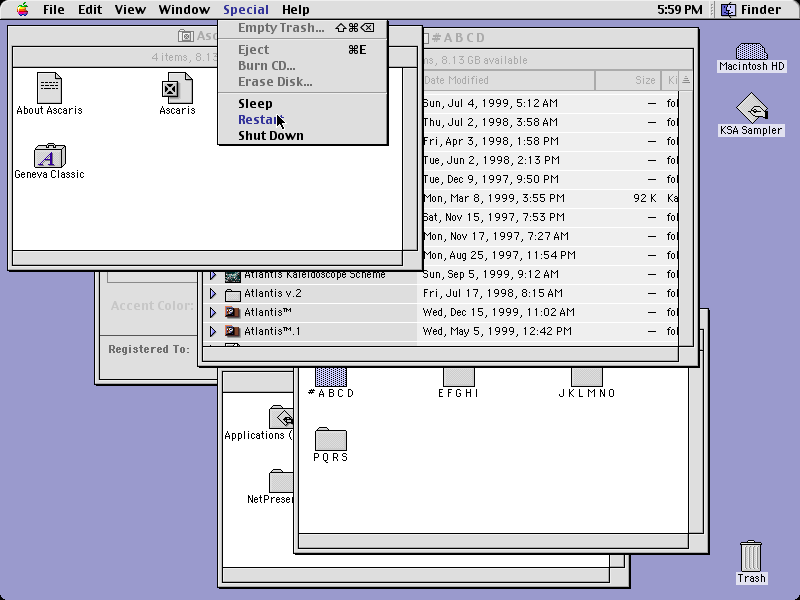The height and width of the screenshot is (600, 800).
Task: Click the date Mon, Mar 8, 1999, 3:55 PM
Action: [494, 198]
